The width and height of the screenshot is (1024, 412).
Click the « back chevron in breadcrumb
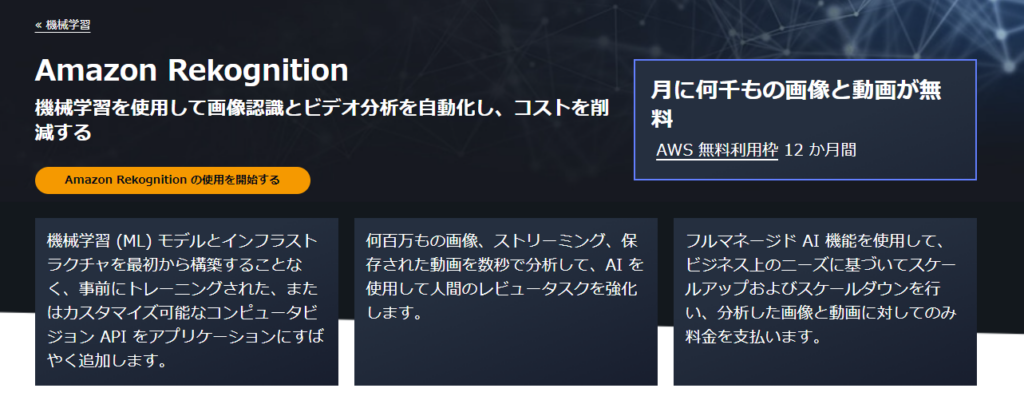[x=39, y=25]
